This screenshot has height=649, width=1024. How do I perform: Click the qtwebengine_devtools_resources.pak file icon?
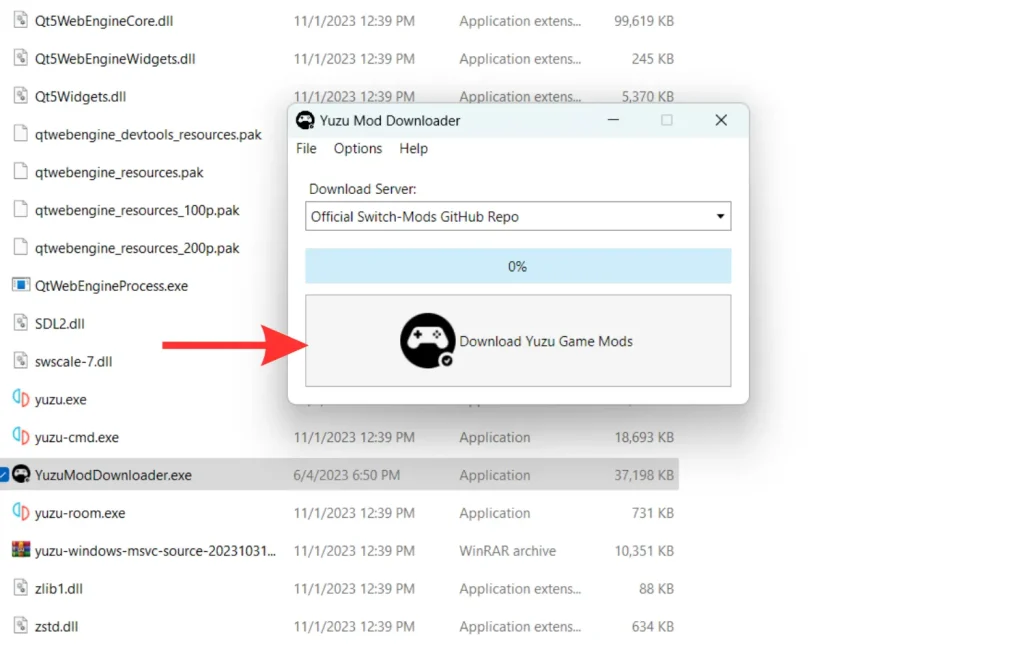[21, 134]
